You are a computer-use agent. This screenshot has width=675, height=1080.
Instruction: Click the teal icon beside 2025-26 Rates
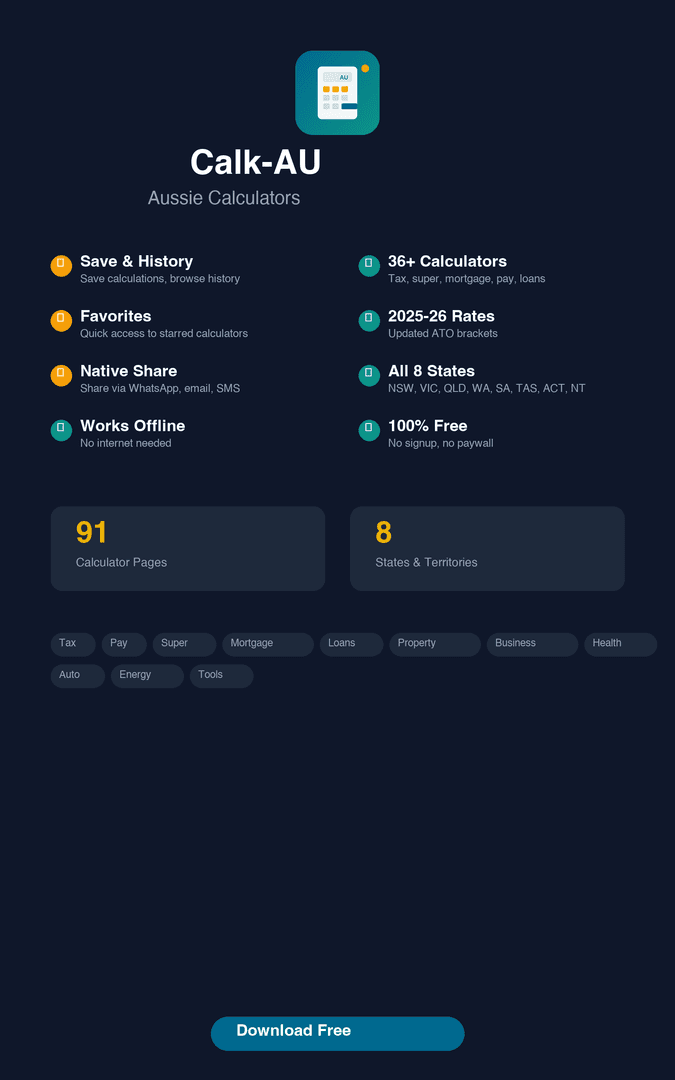[369, 321]
